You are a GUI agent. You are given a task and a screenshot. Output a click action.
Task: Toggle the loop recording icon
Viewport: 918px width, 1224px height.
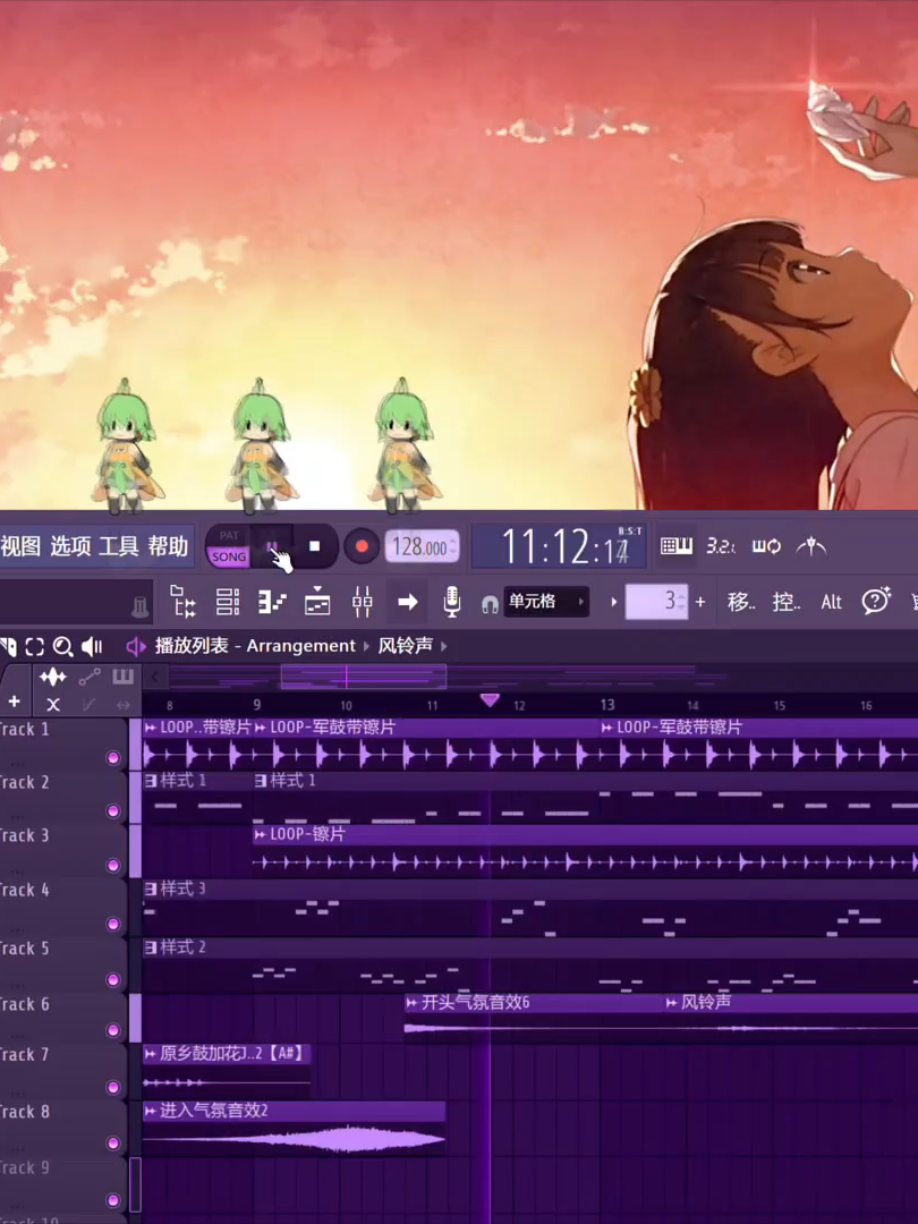point(766,546)
